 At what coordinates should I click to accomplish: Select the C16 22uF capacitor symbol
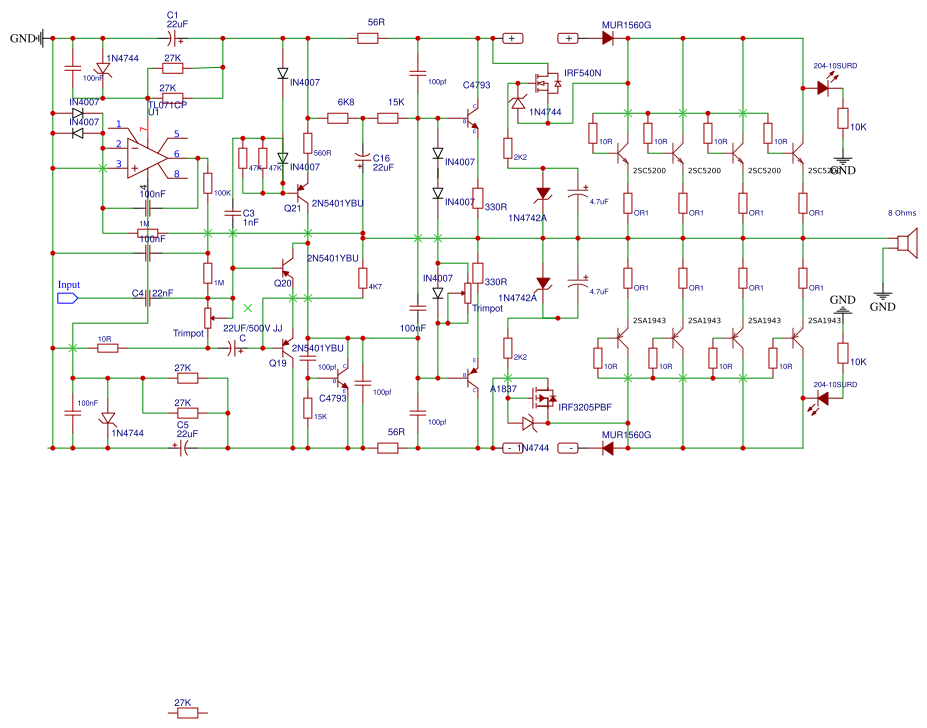point(362,159)
